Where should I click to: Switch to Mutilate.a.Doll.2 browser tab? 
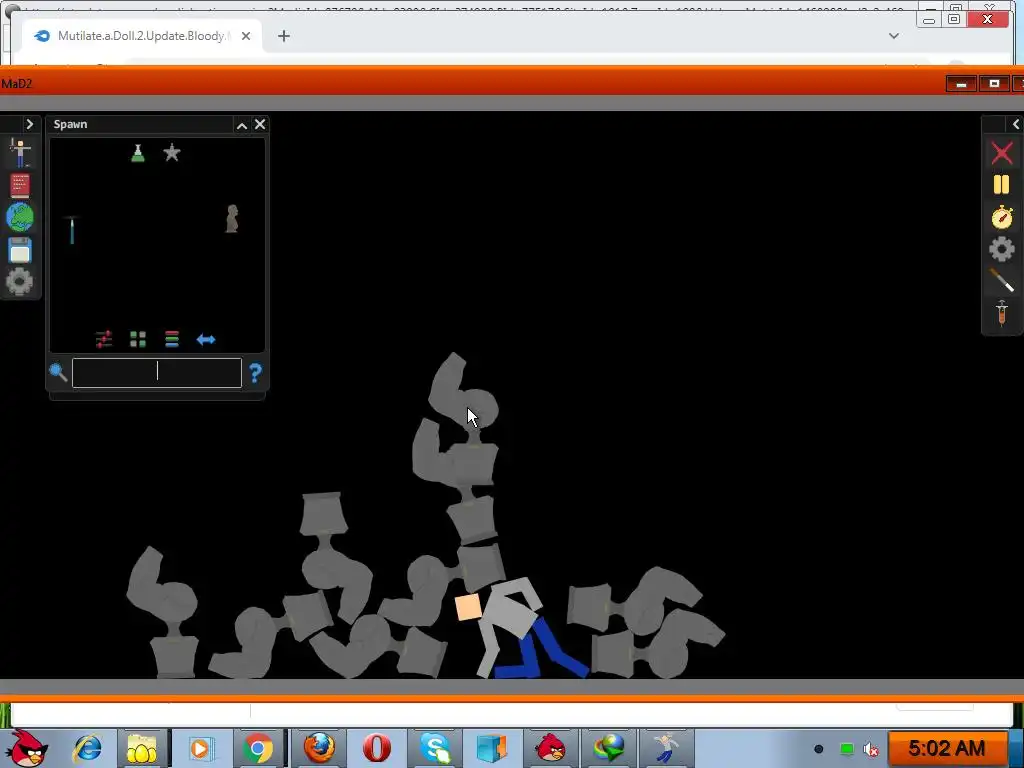pyautogui.click(x=141, y=36)
